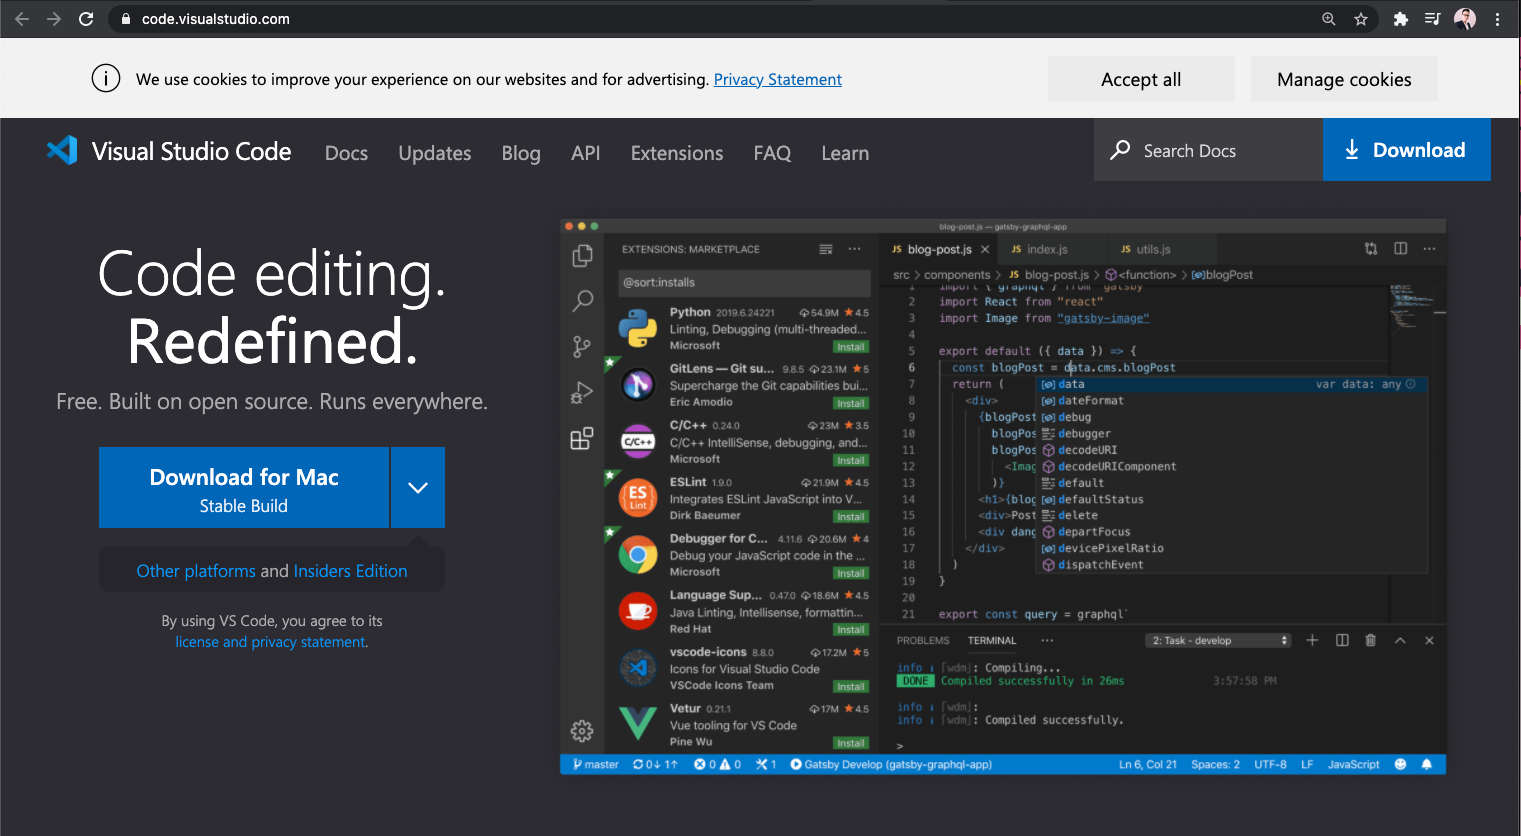1521x836 pixels.
Task: Open the media control playlist icon
Action: click(x=1433, y=19)
